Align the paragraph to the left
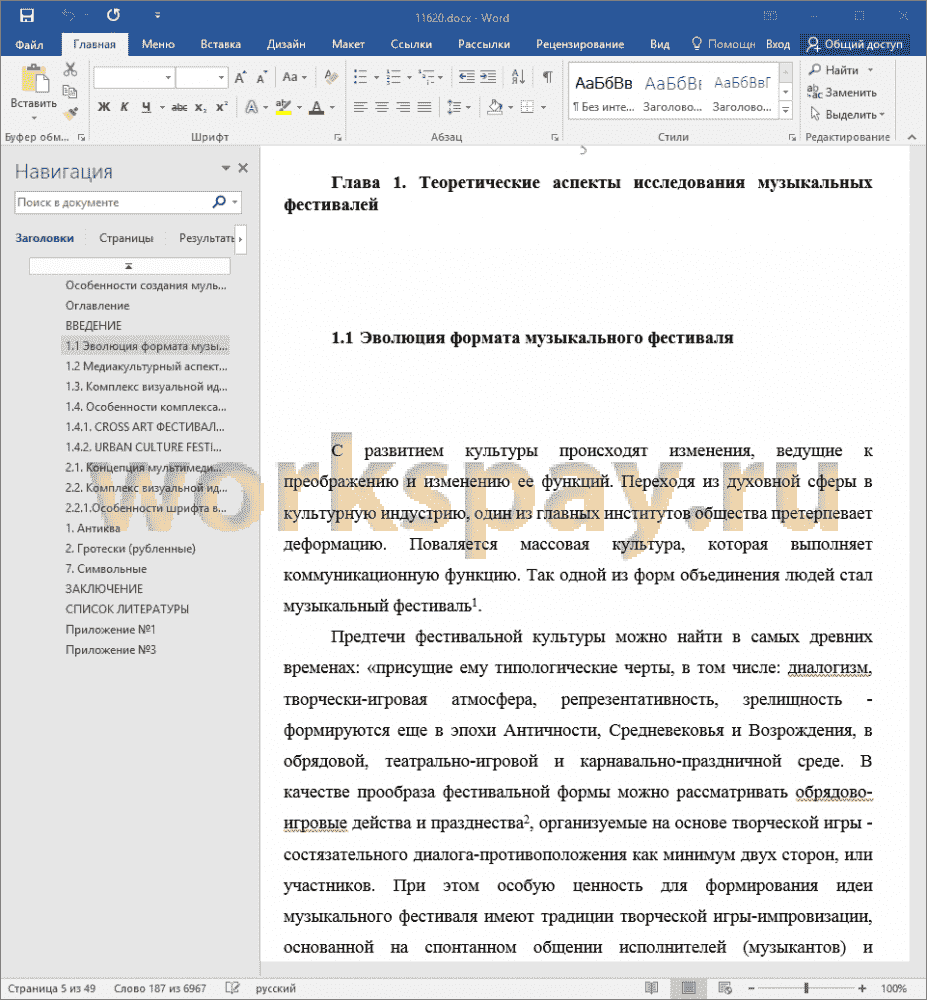The height and width of the screenshot is (1000, 927). (x=360, y=107)
